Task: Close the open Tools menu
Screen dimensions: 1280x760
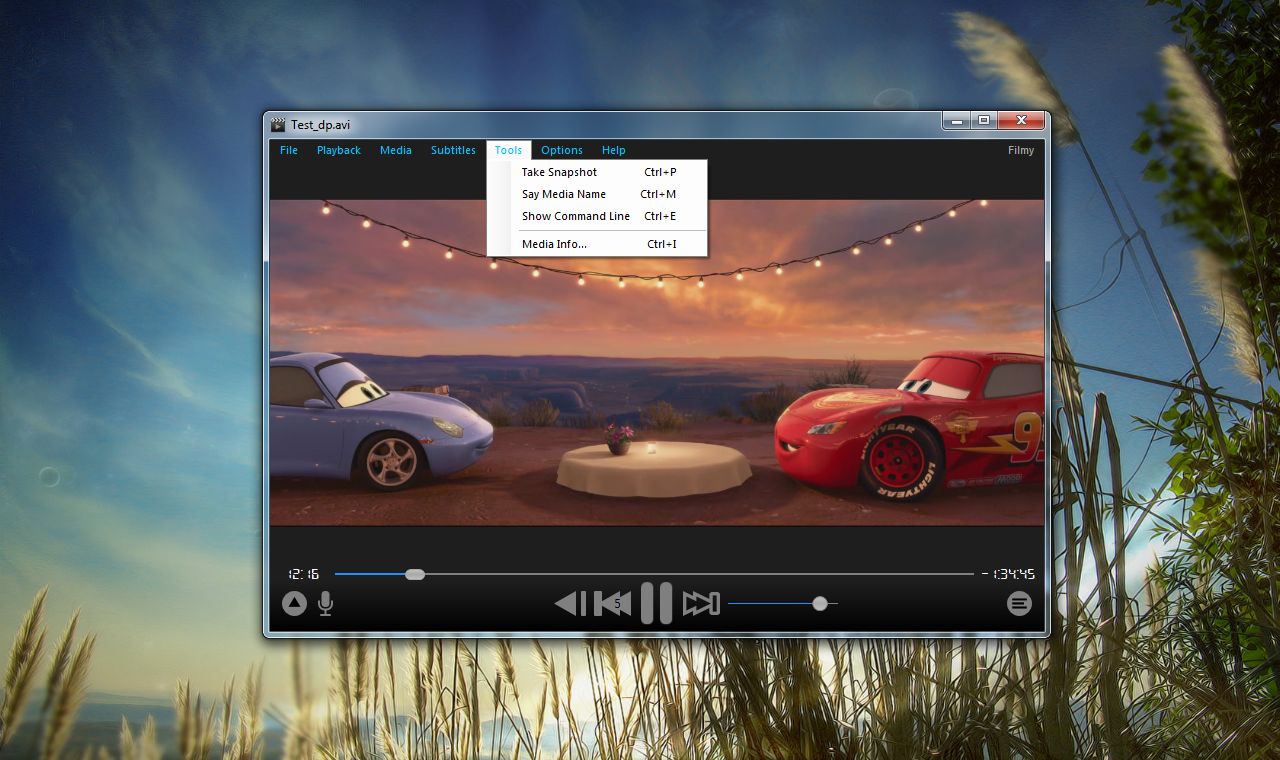Action: [508, 150]
